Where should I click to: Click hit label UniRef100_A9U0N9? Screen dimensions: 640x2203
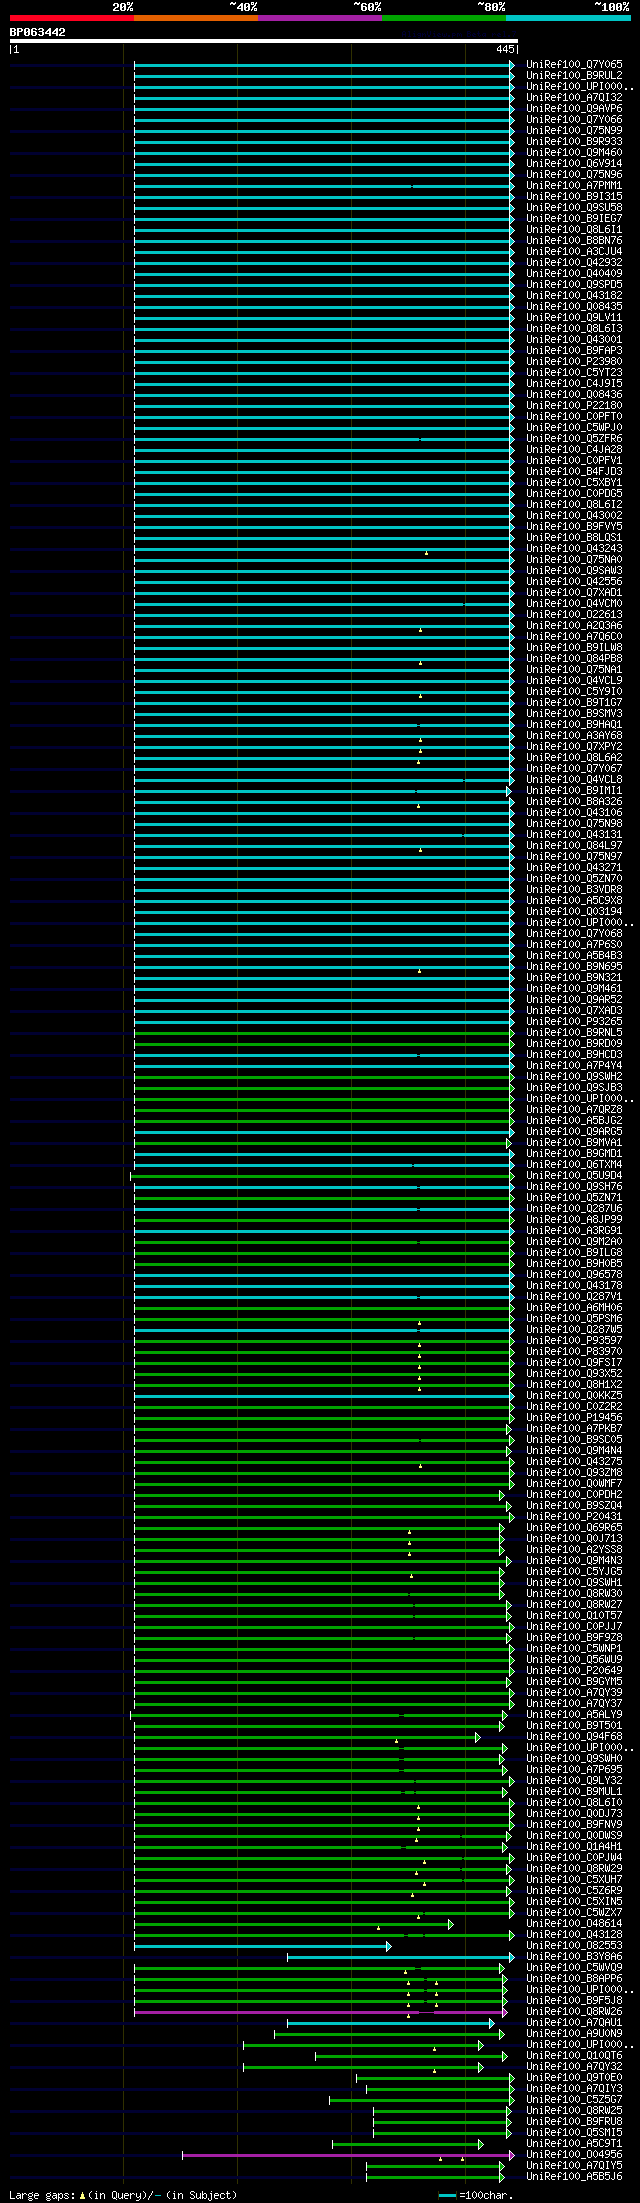click(x=574, y=2034)
